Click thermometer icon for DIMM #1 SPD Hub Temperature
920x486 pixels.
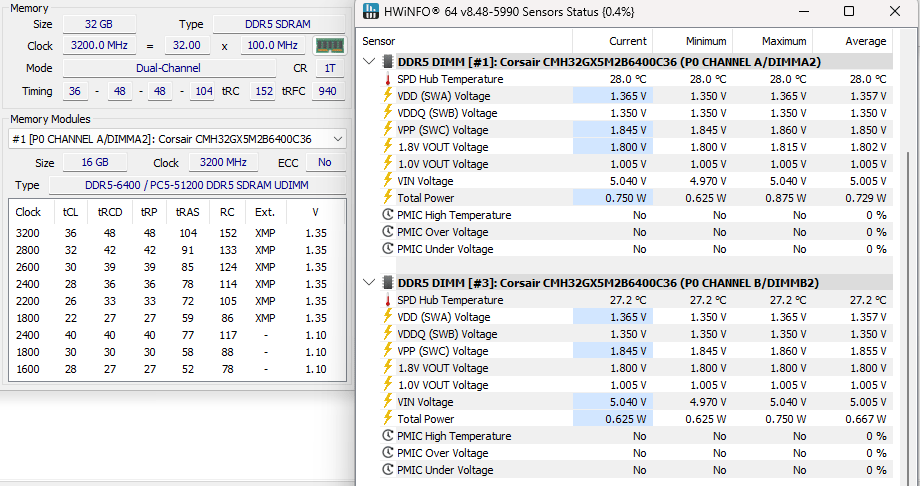pos(388,79)
